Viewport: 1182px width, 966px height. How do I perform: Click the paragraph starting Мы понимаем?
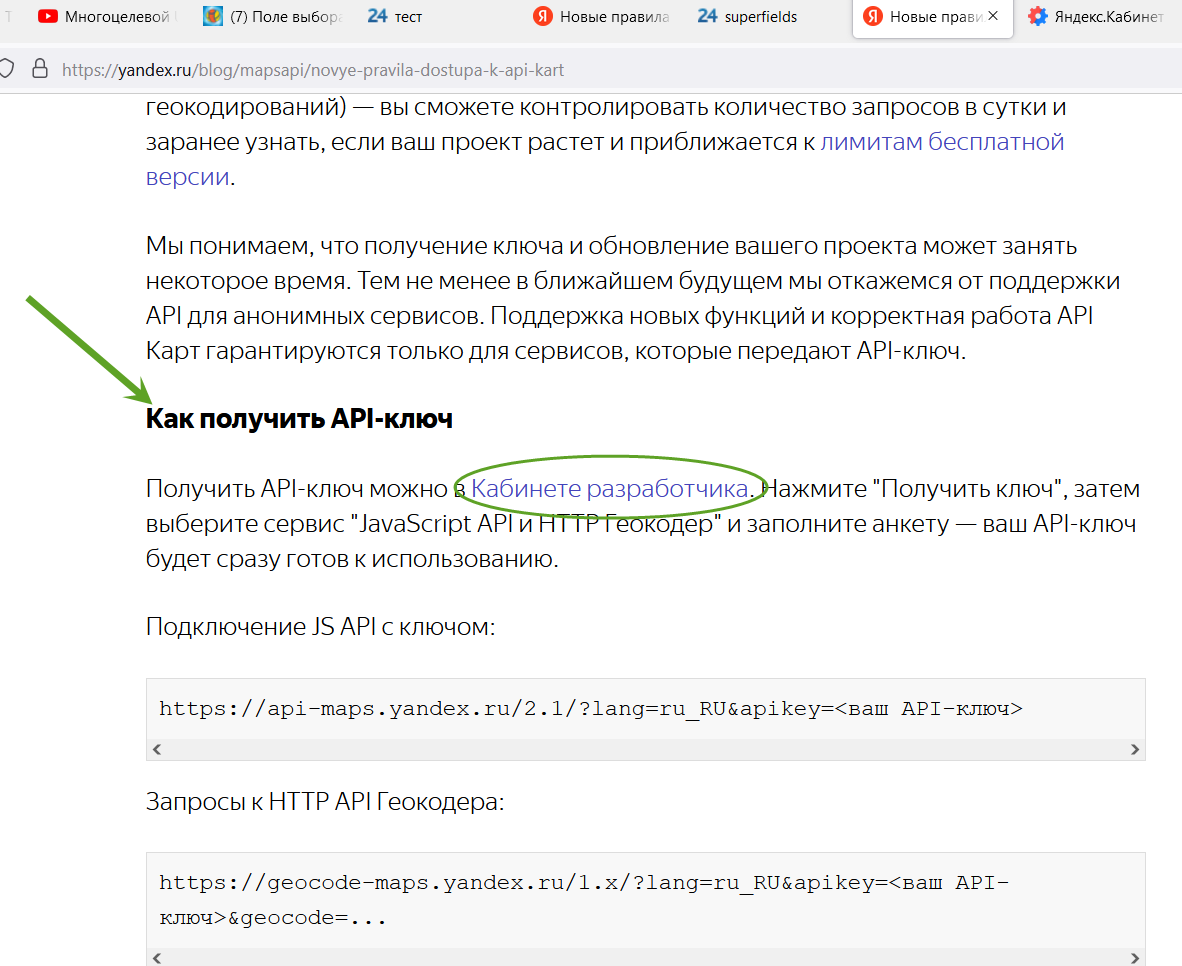tap(633, 298)
